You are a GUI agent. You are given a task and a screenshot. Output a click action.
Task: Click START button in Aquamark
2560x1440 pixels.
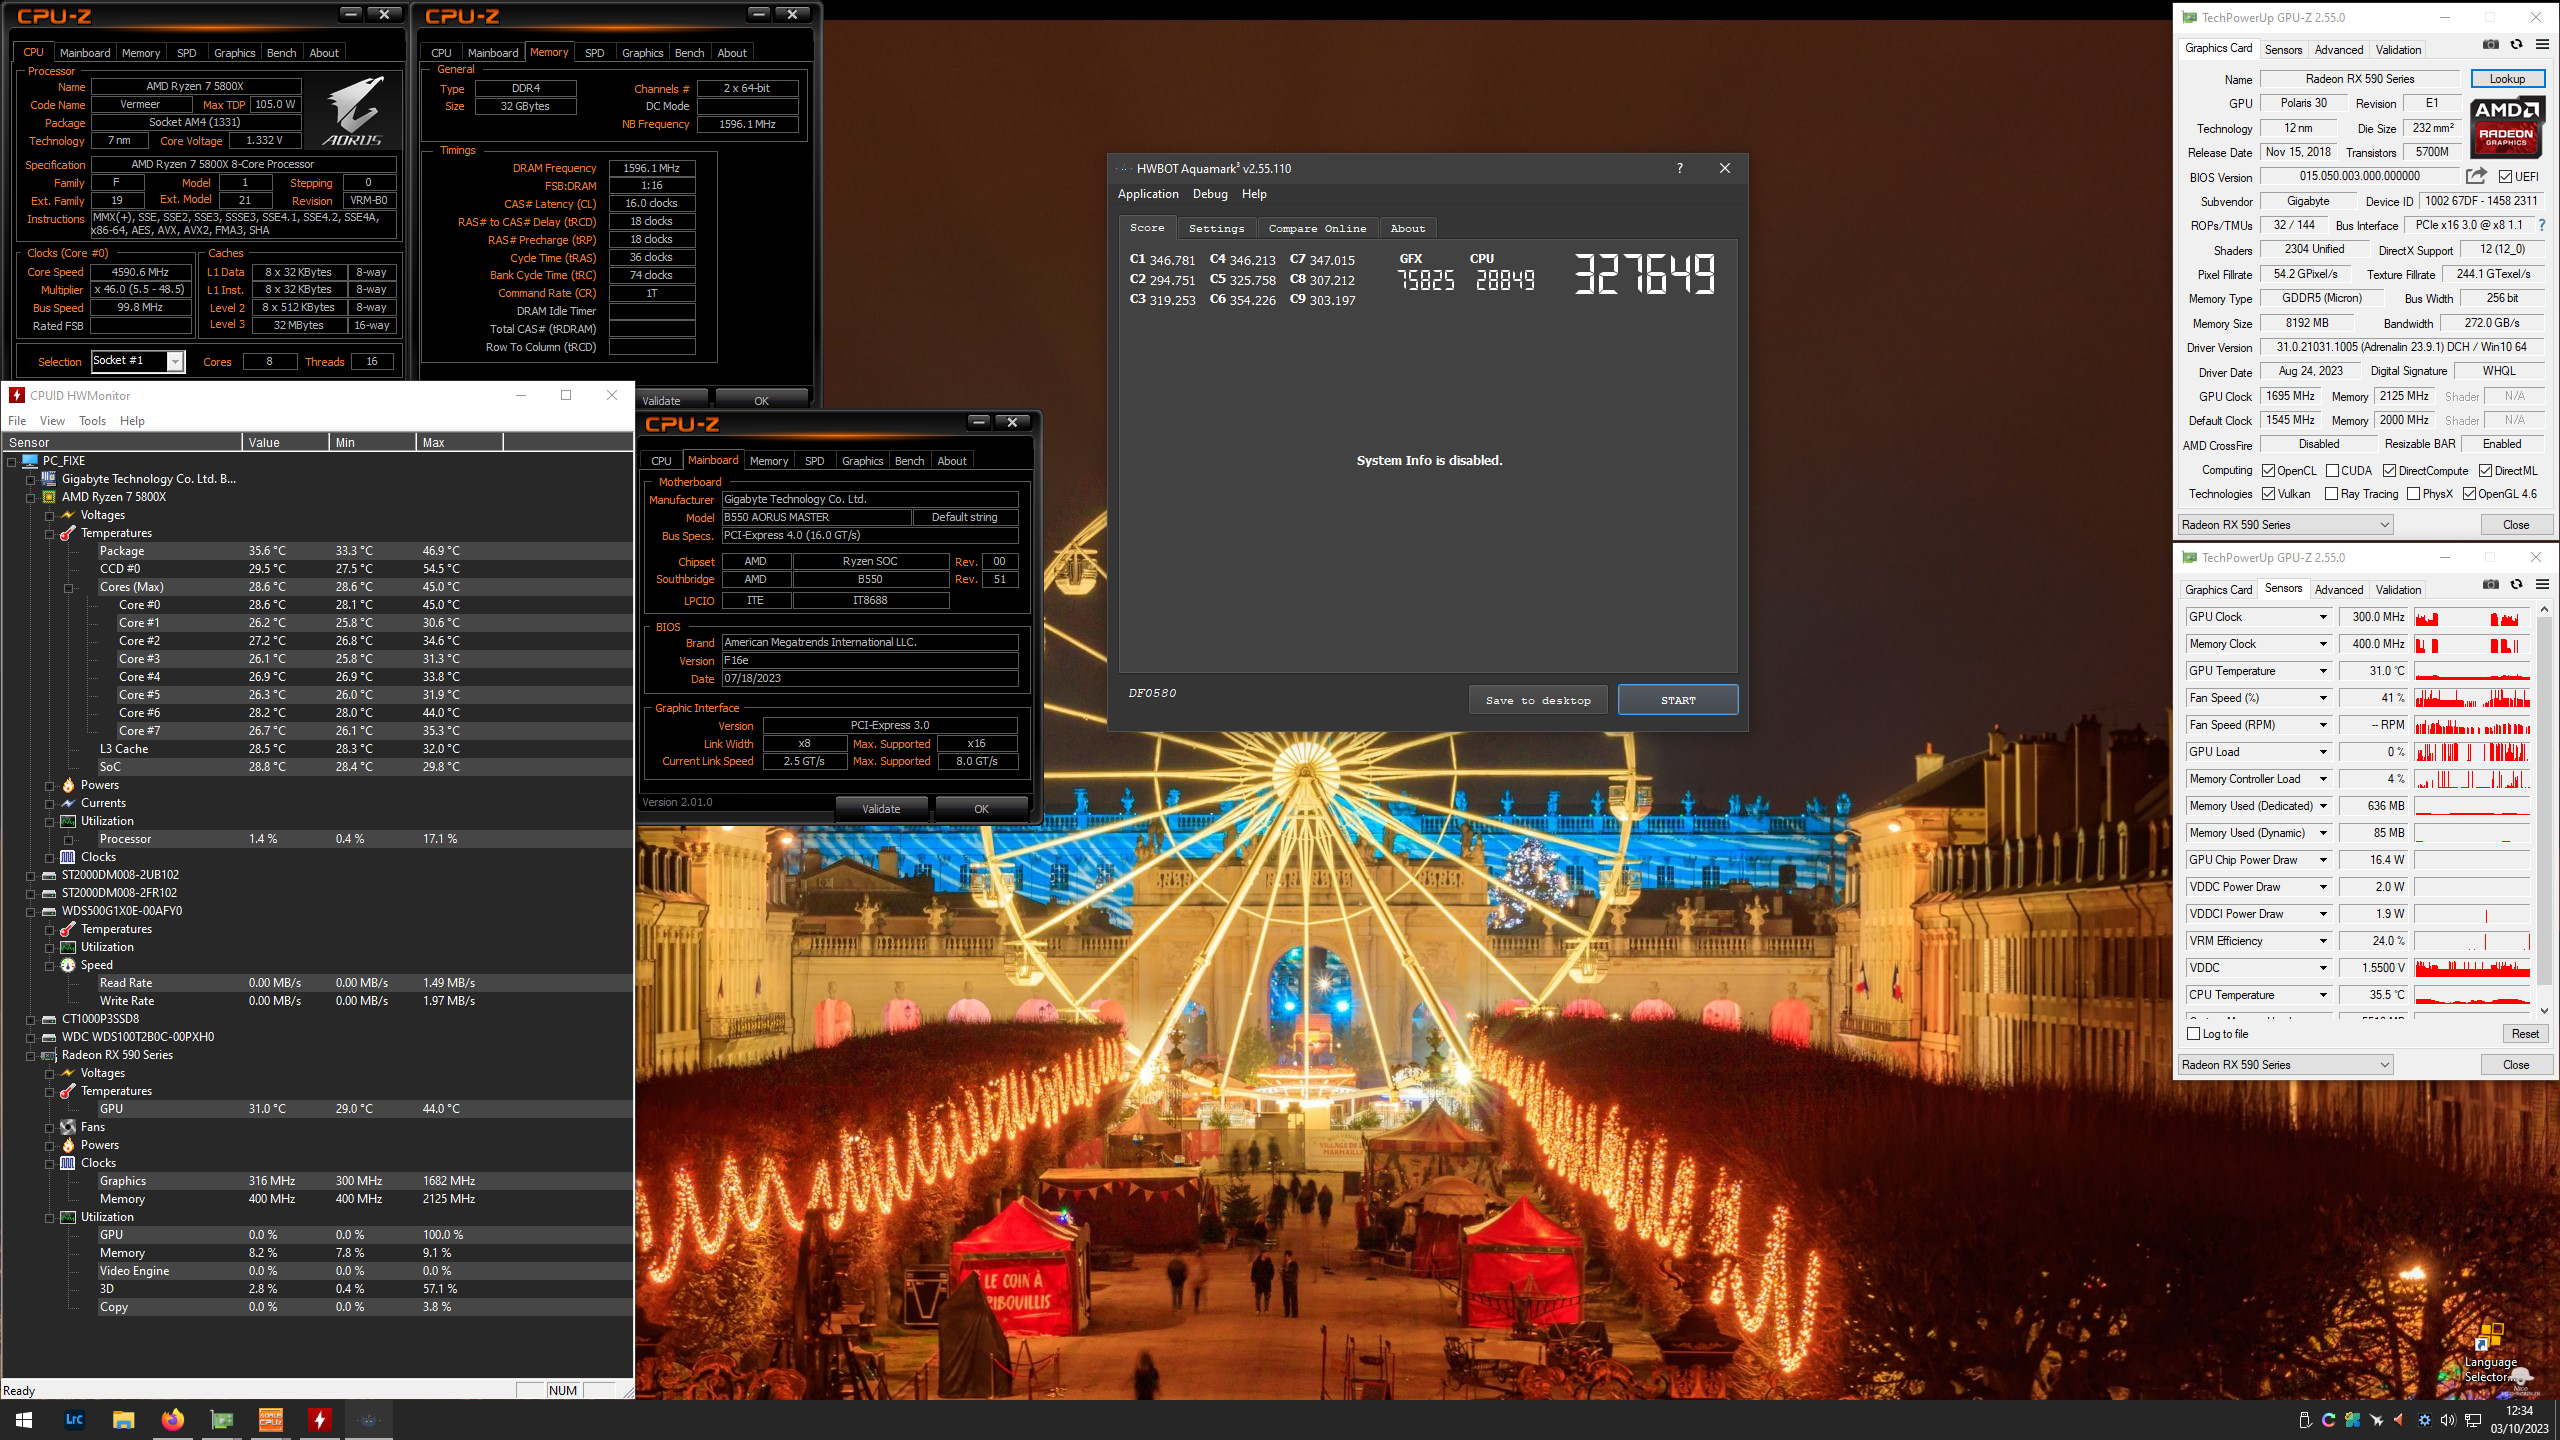click(x=1678, y=700)
